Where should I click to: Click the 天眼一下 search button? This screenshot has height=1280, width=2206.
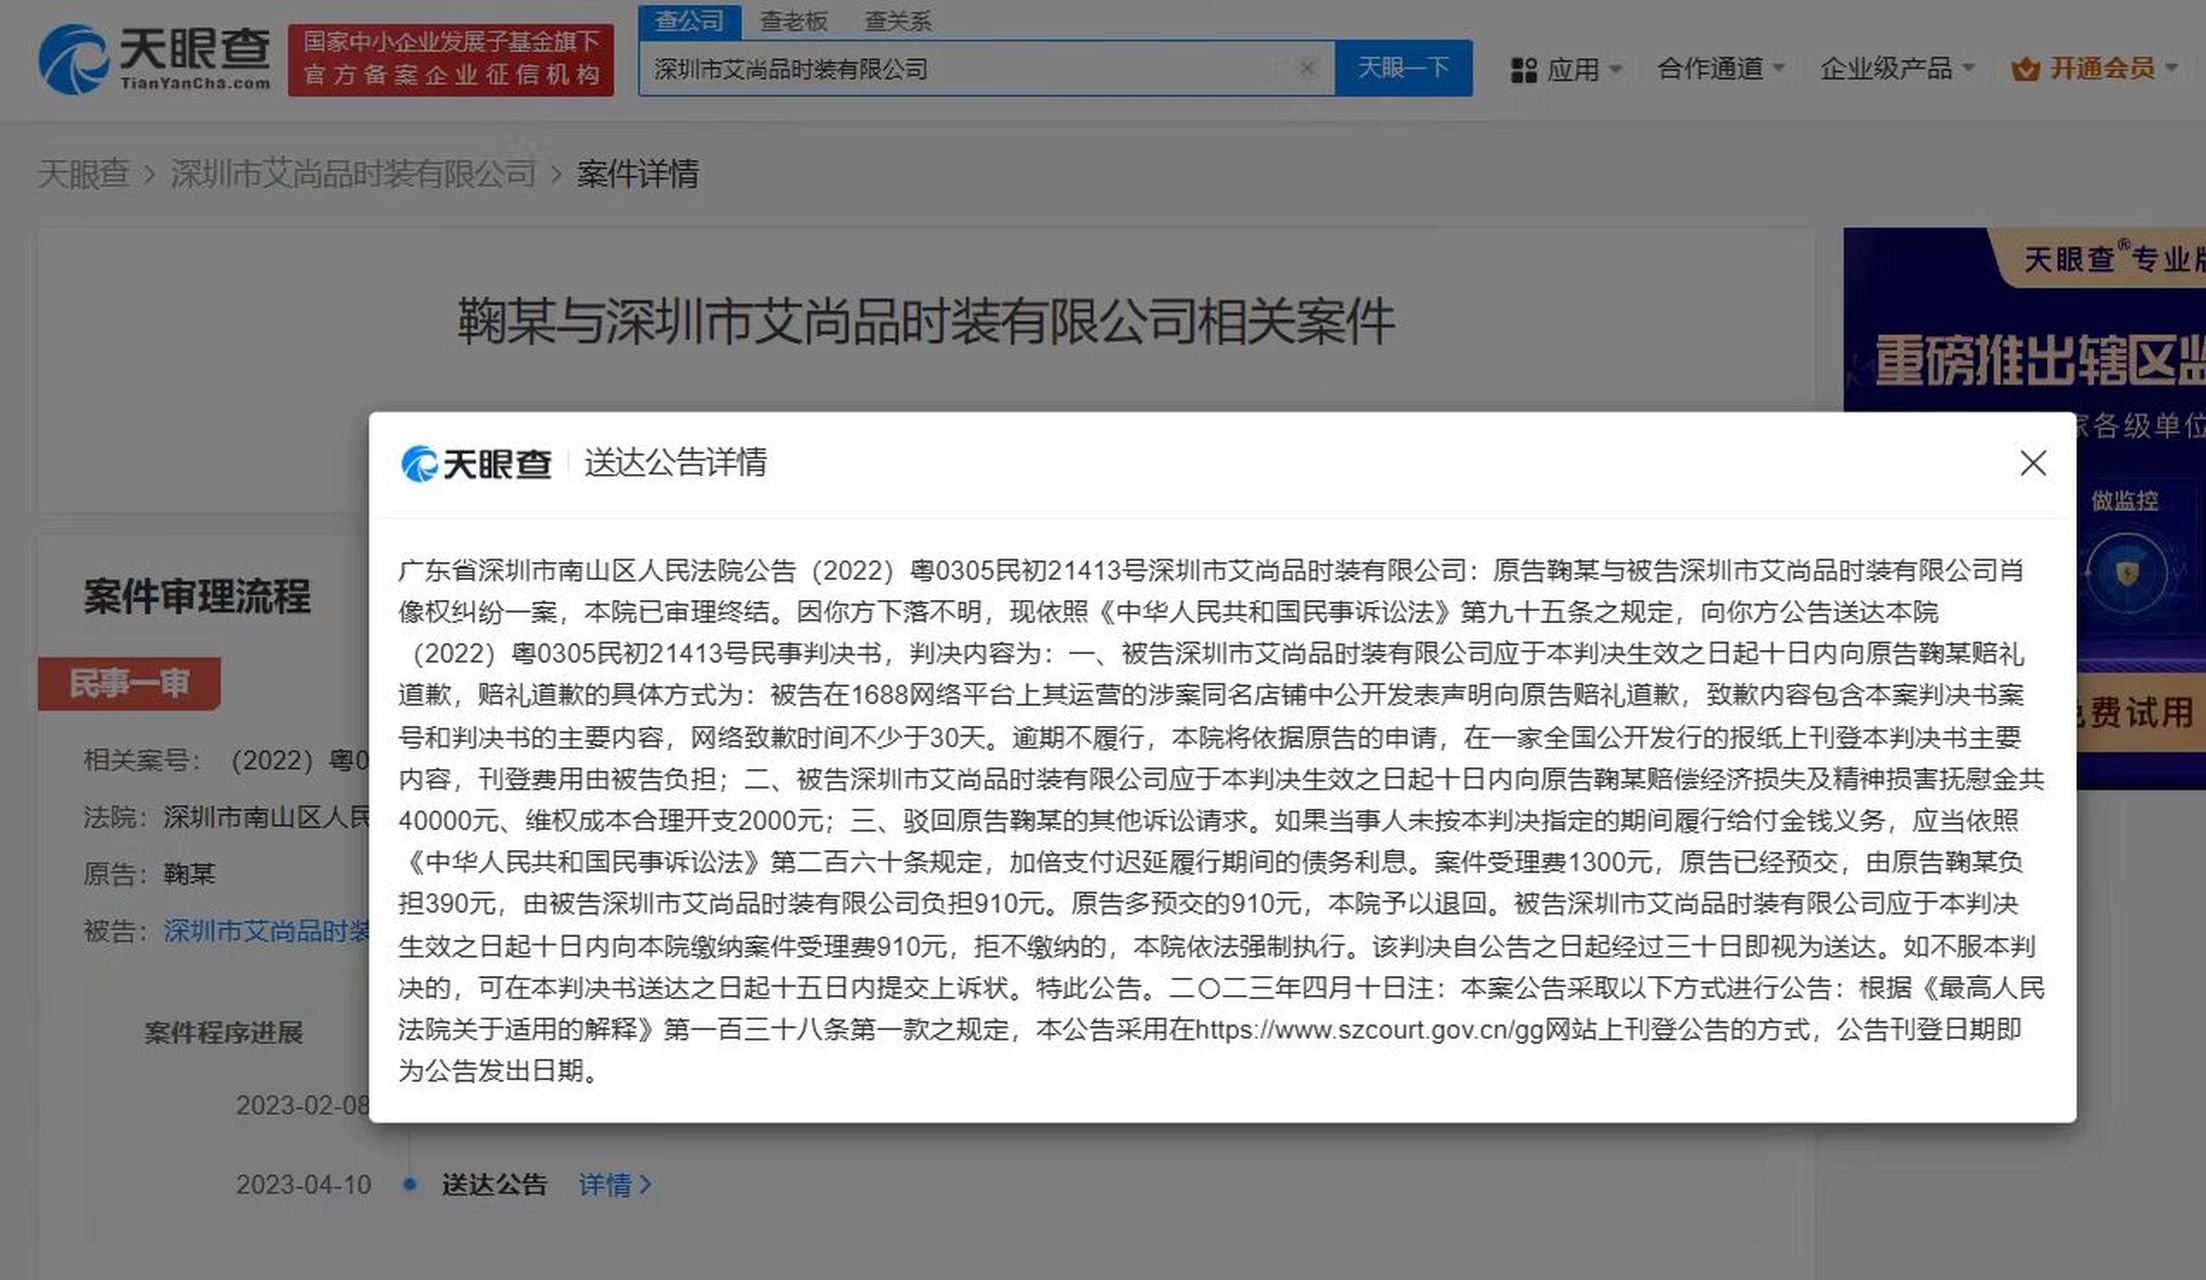point(1403,68)
